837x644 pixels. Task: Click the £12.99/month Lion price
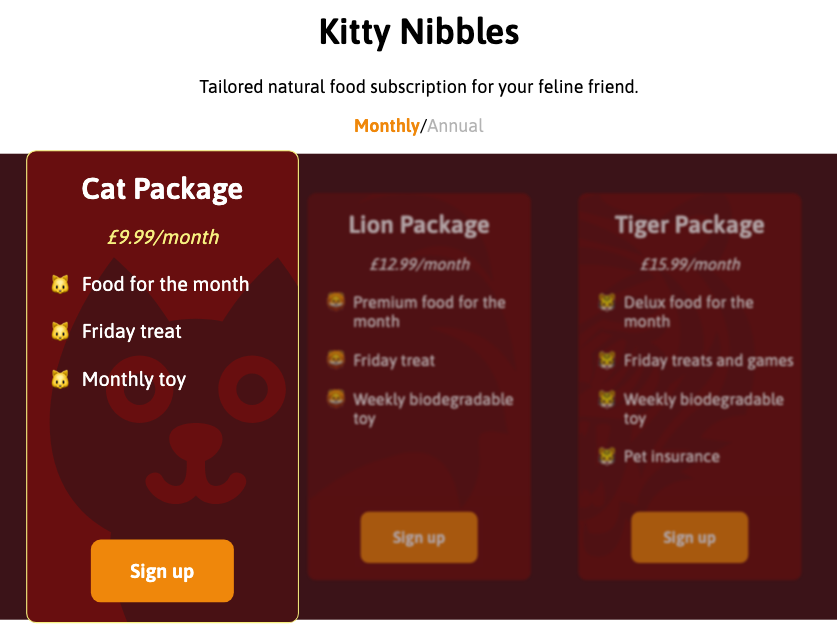(419, 265)
